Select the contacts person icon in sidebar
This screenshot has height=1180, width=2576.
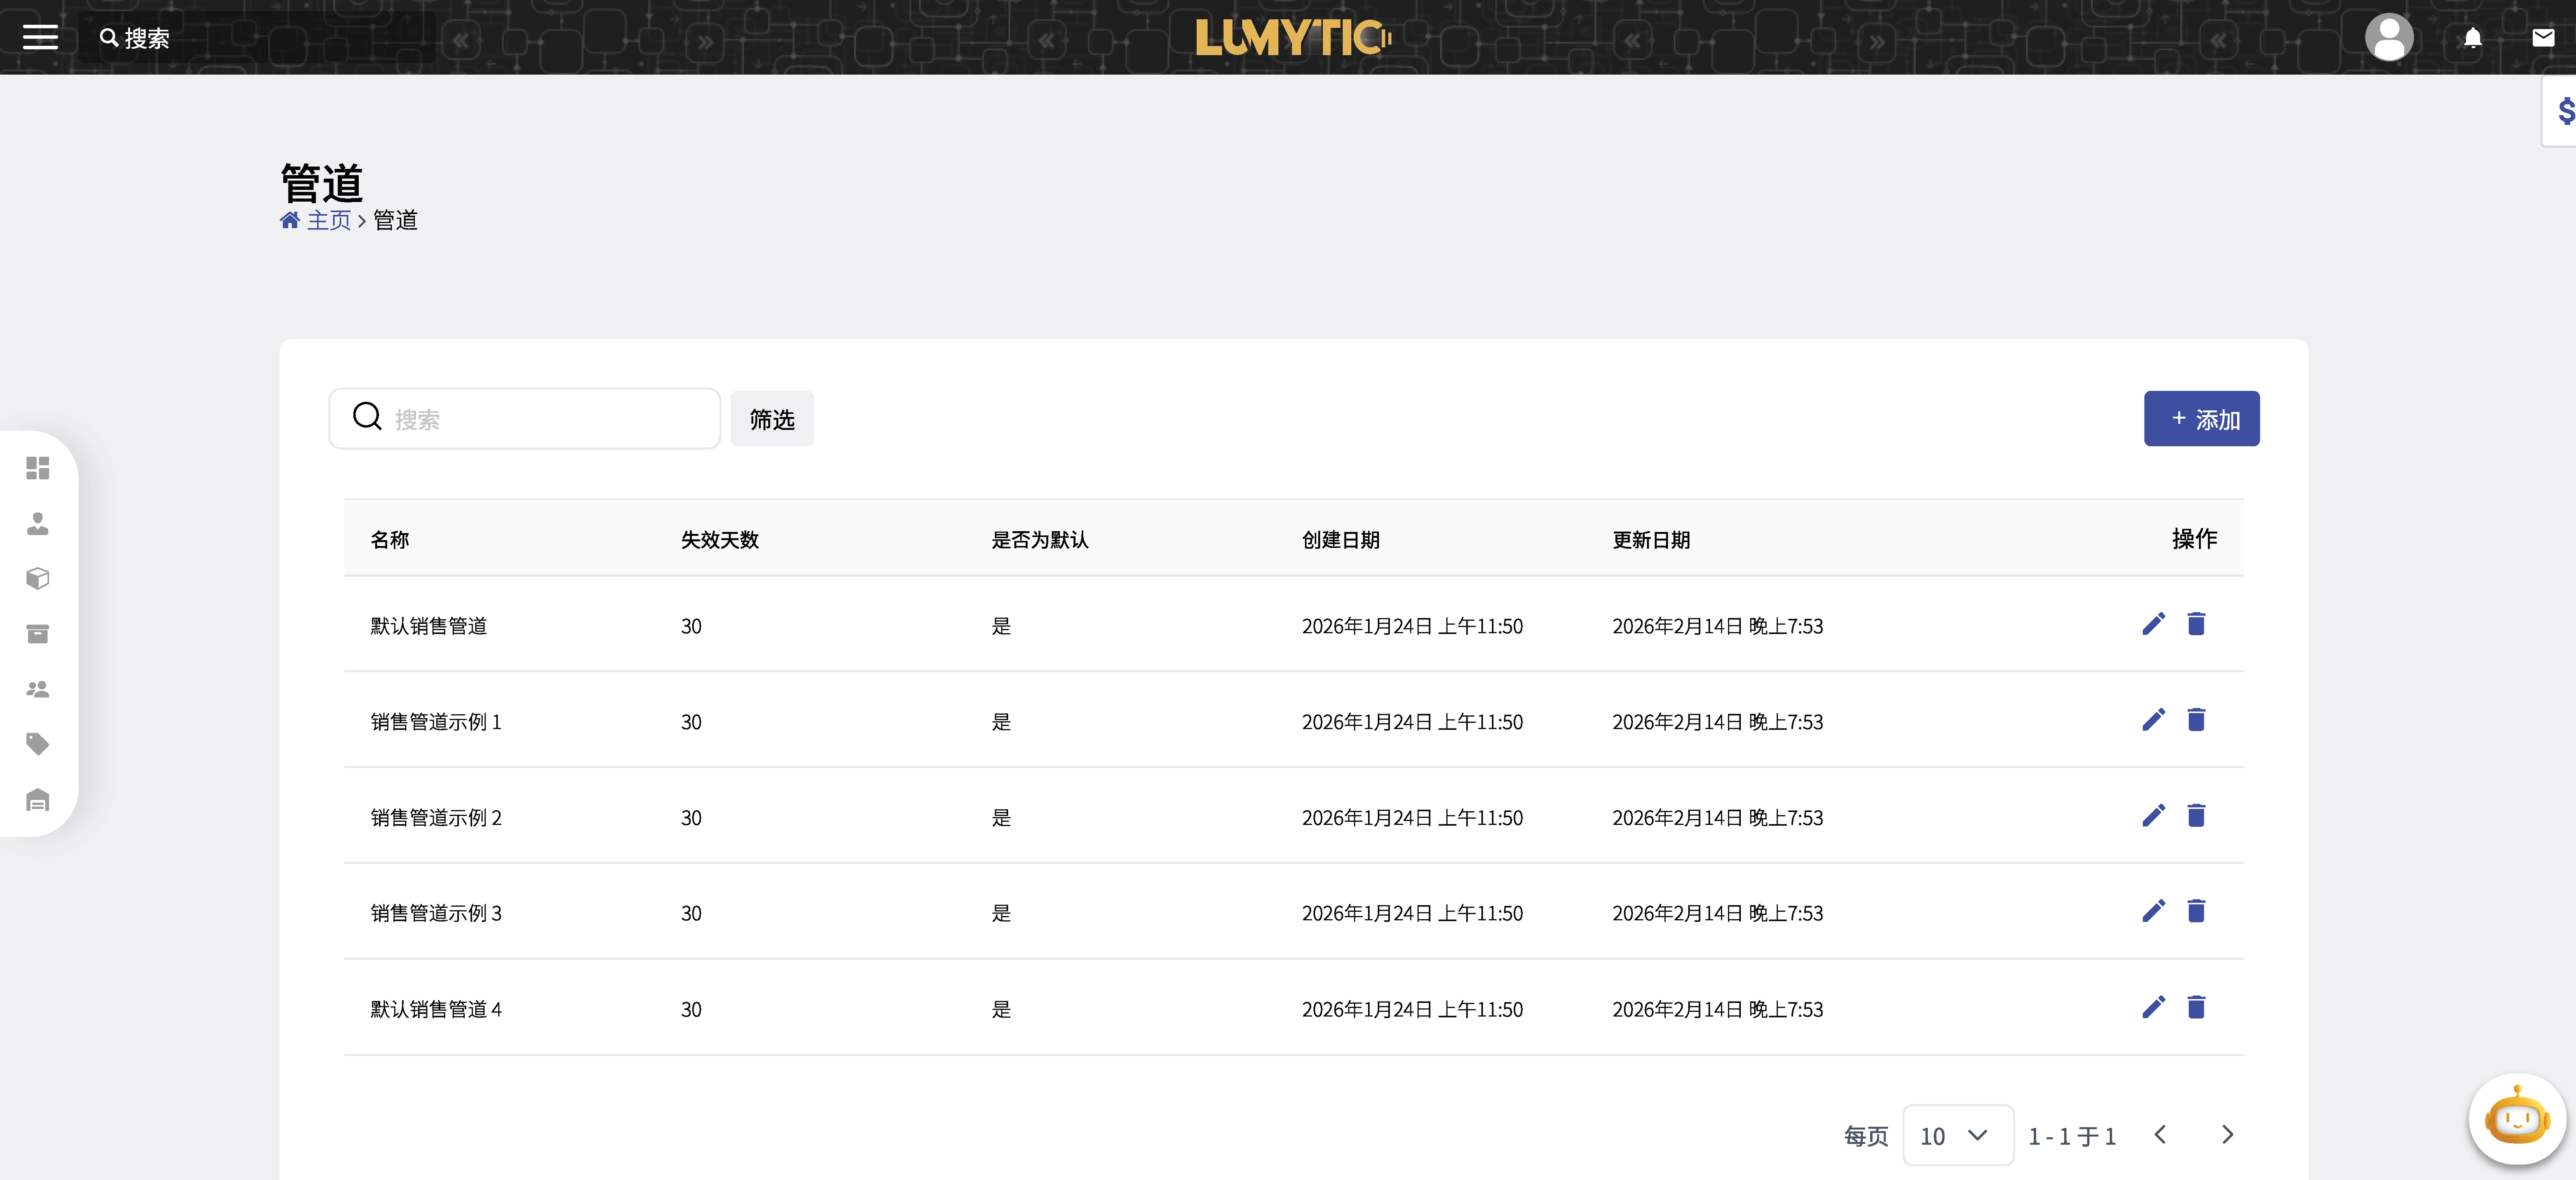pyautogui.click(x=37, y=524)
